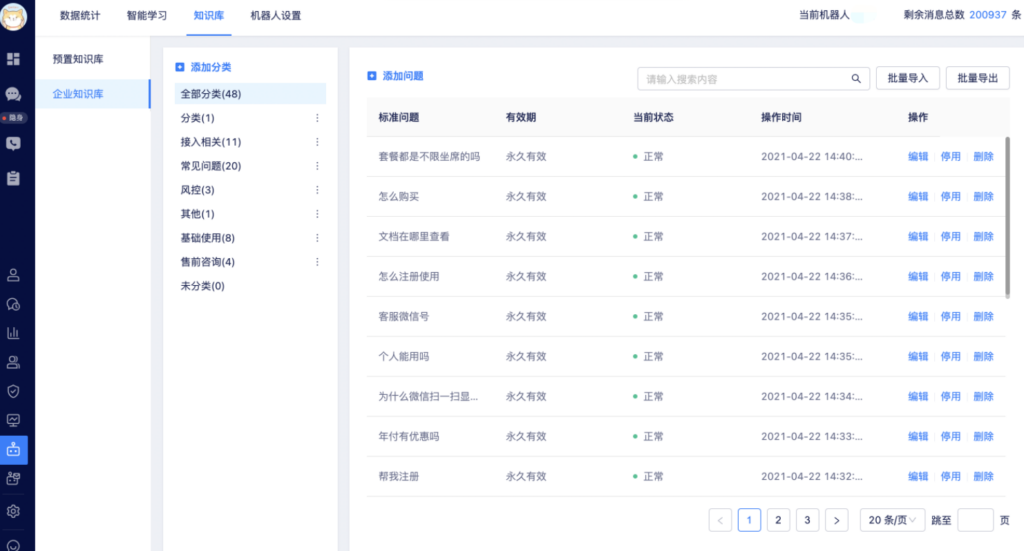
Task: Open the dashboard grid icon in sidebar
Action: coord(13,59)
